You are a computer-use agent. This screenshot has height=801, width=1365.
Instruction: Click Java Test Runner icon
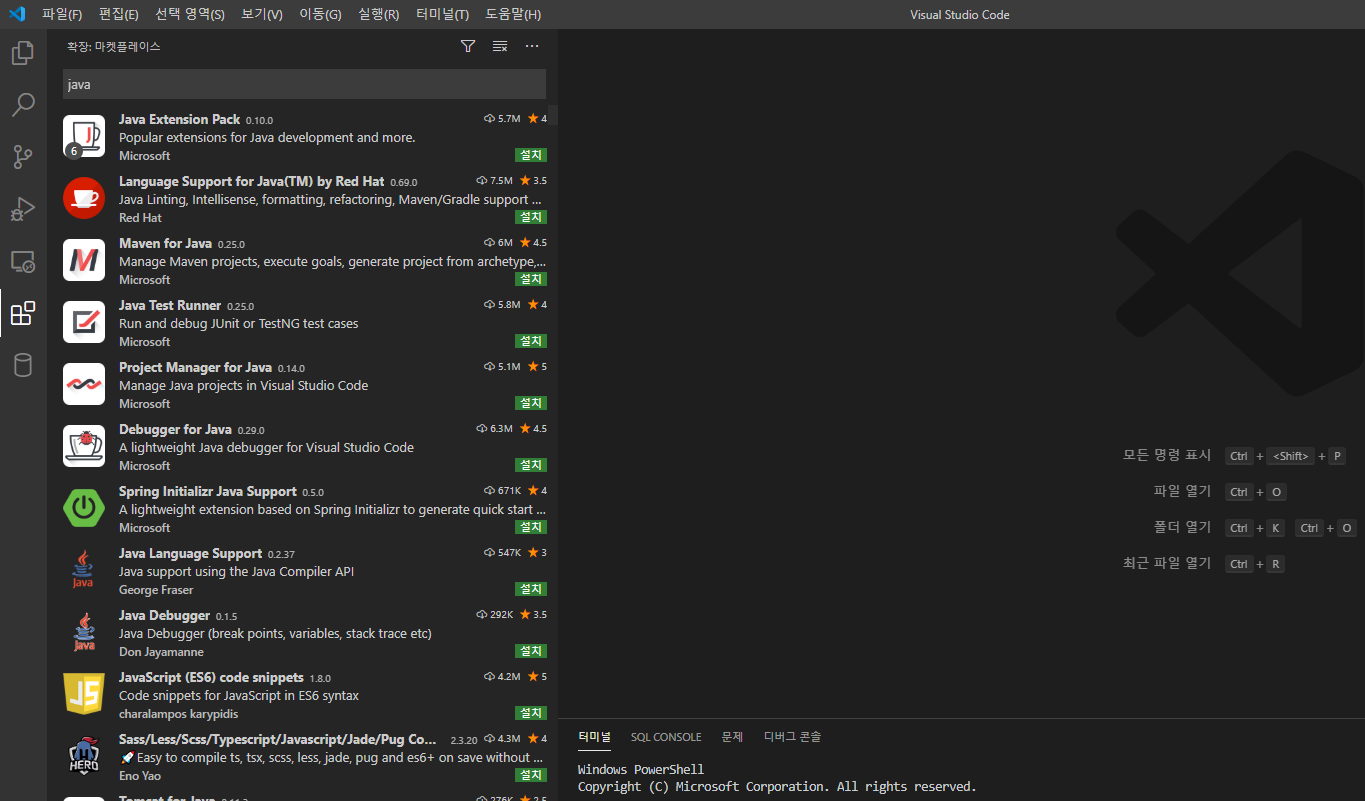pyautogui.click(x=84, y=322)
